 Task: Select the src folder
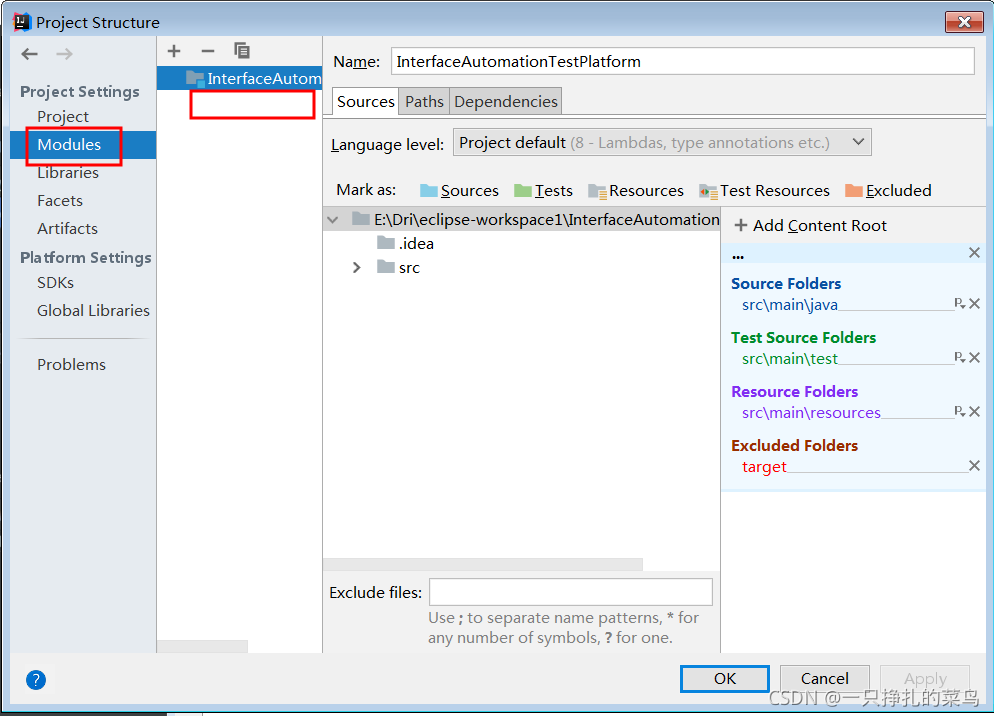399,268
